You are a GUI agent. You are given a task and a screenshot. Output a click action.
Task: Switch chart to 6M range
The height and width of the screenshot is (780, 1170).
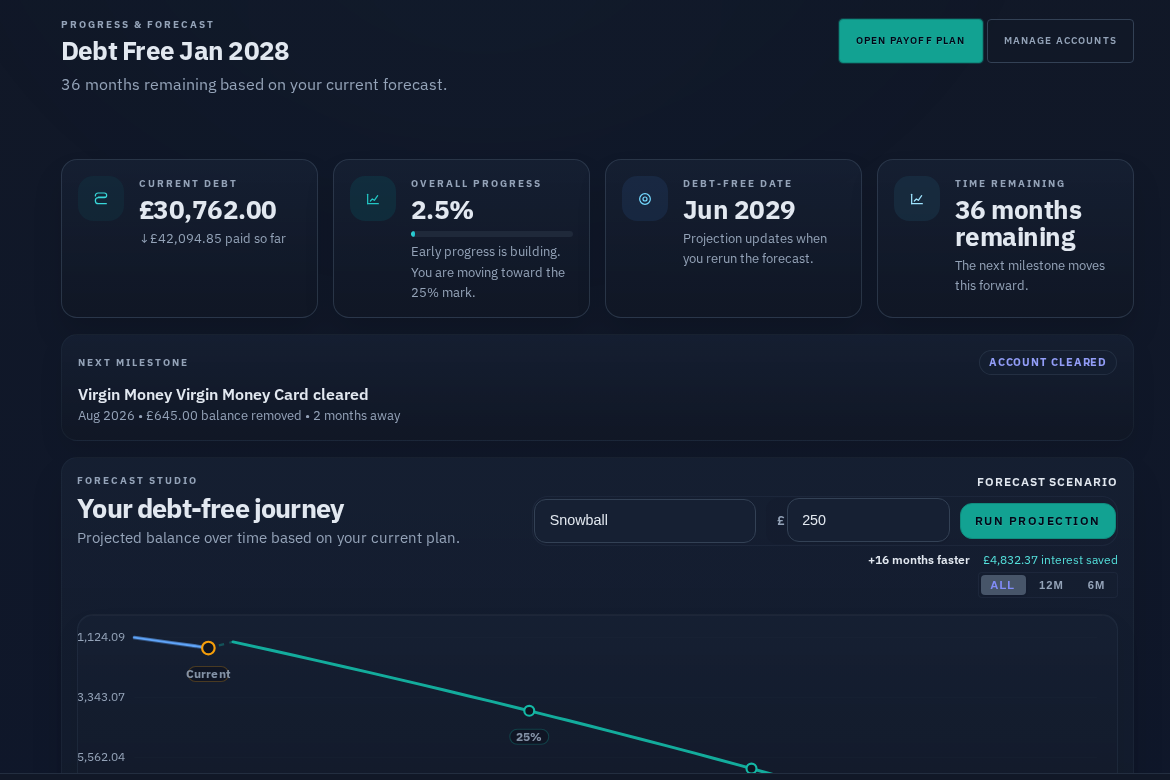(1095, 585)
